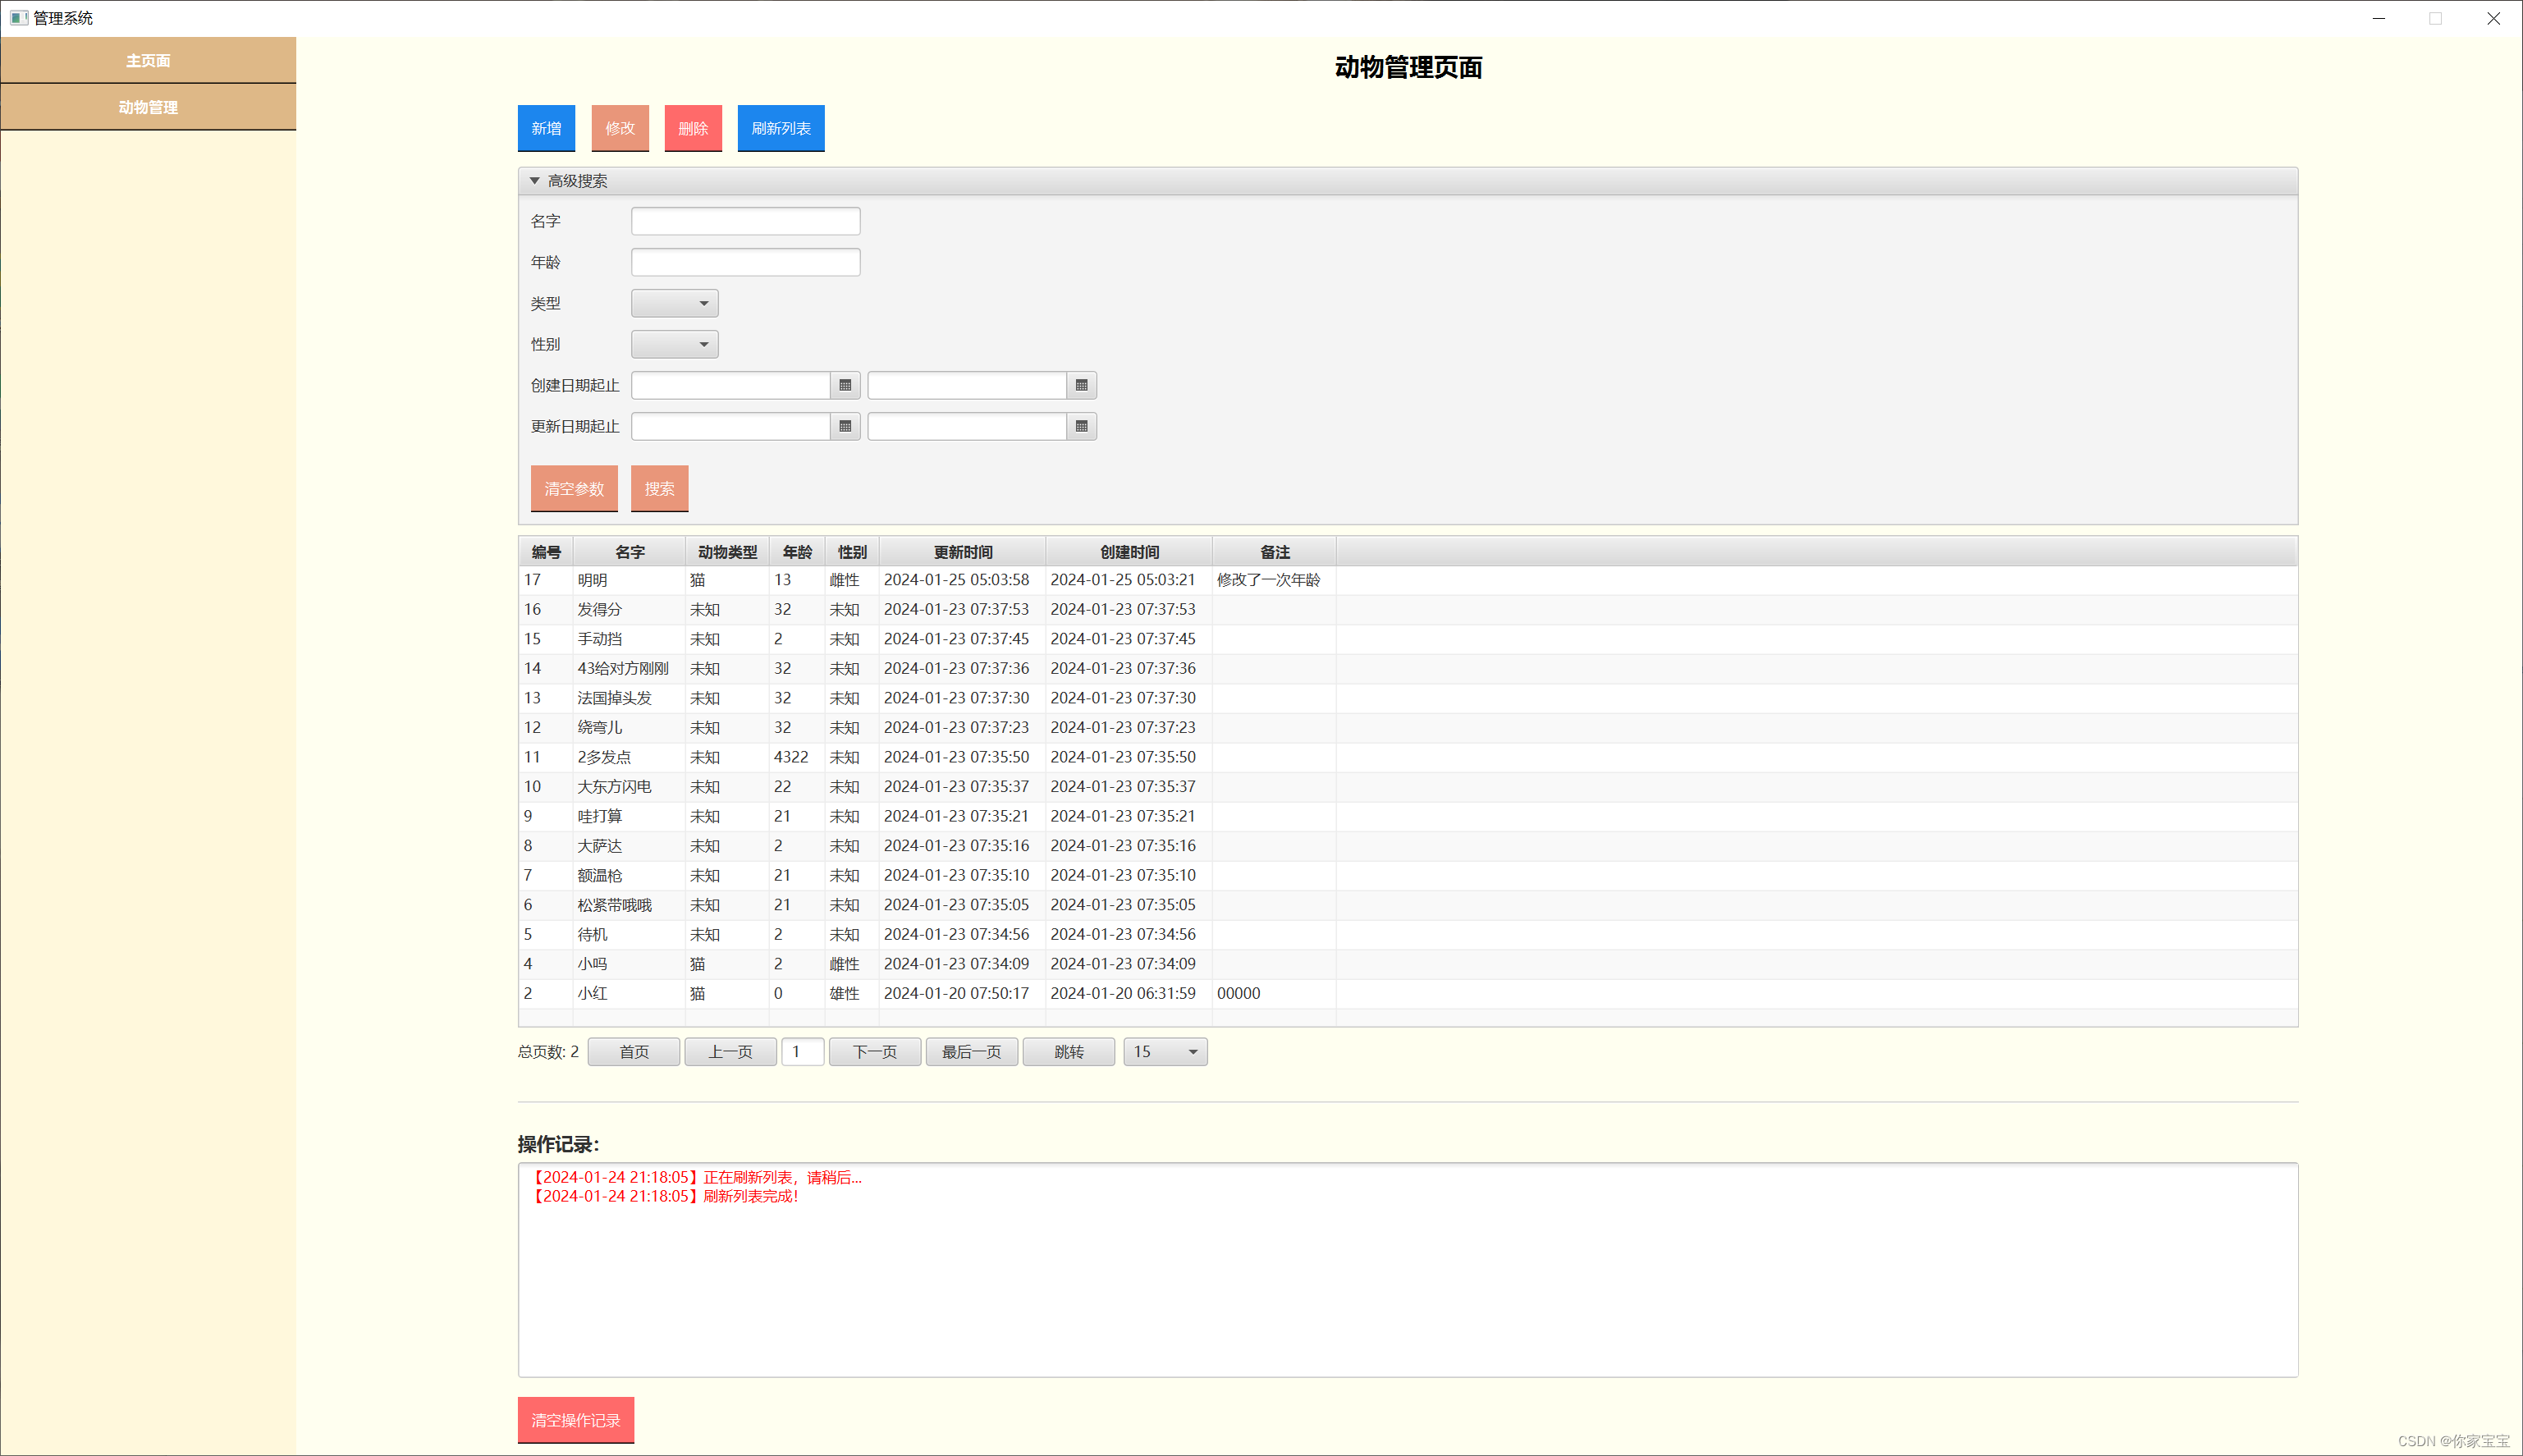Screen dimensions: 2523x1456
Task: Open the page size dropdown showing 15
Action: coord(1165,1052)
